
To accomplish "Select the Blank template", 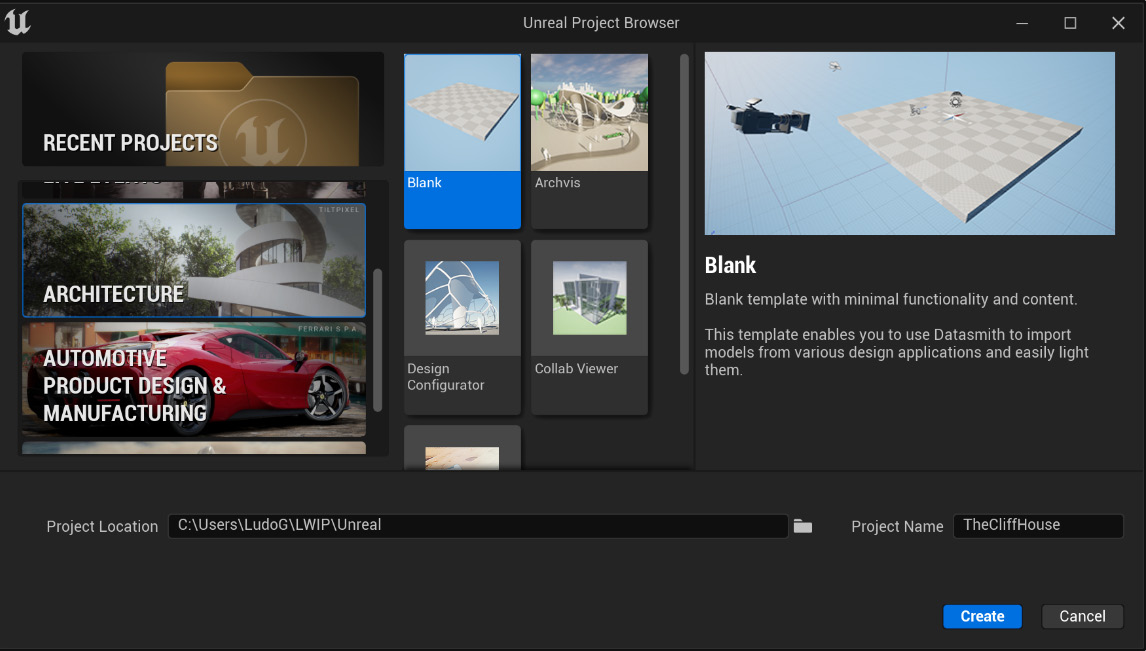I will point(463,141).
